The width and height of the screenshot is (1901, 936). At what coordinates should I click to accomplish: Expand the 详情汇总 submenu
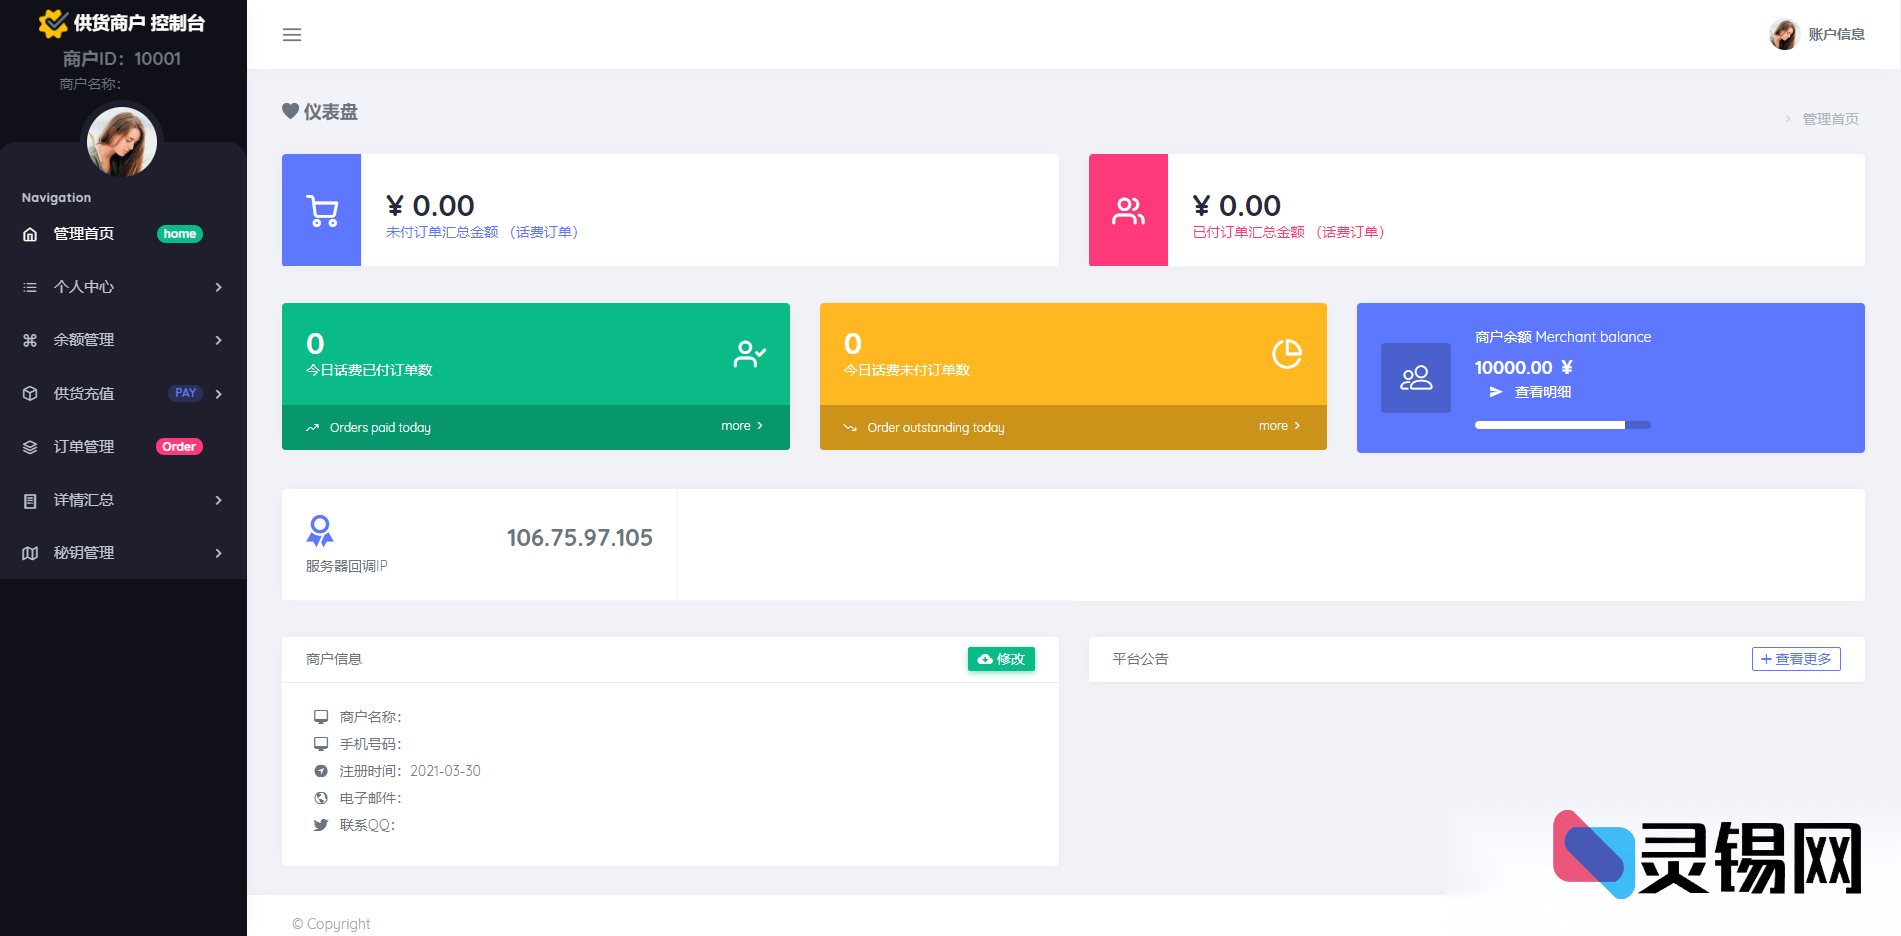coord(122,500)
